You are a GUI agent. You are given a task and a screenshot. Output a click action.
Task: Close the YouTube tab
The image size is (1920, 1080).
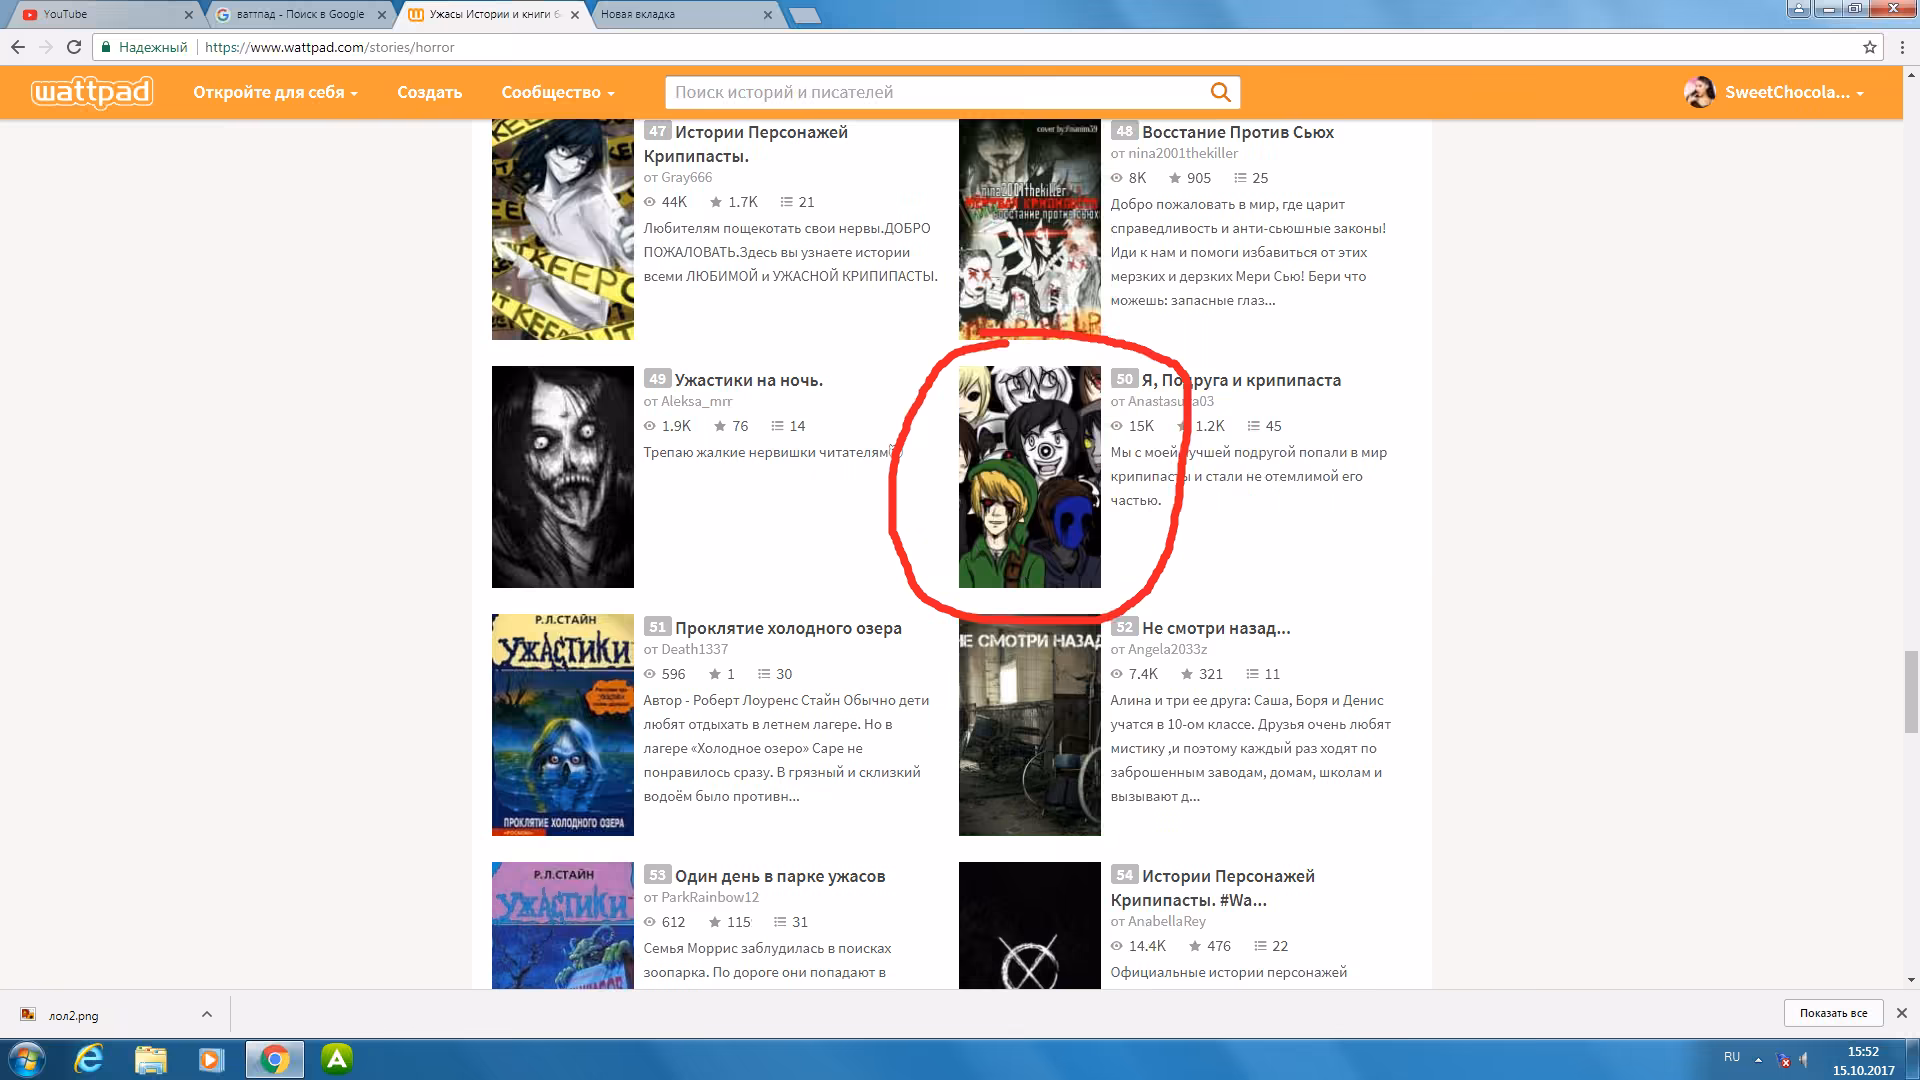[x=190, y=15]
